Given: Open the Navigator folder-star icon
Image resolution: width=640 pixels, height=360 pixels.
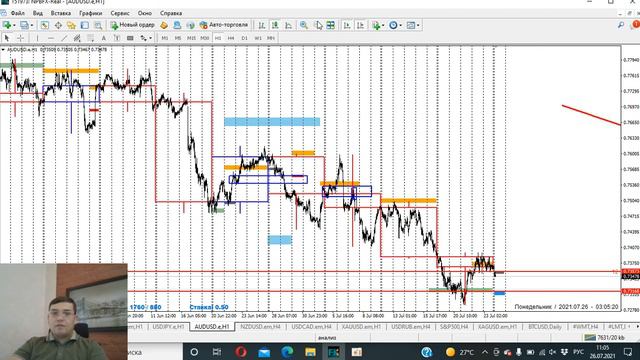Looking at the screenshot, I should [x=71, y=25].
